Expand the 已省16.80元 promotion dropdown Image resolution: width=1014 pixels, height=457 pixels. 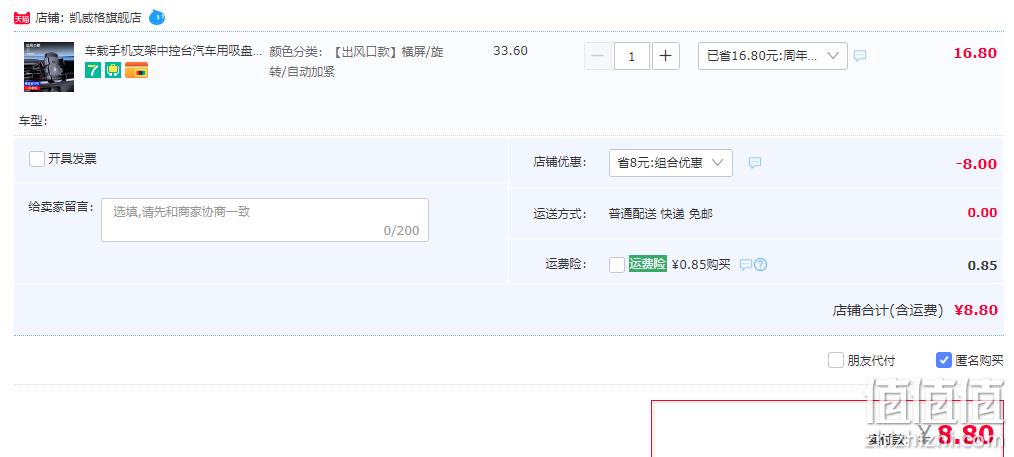(773, 56)
